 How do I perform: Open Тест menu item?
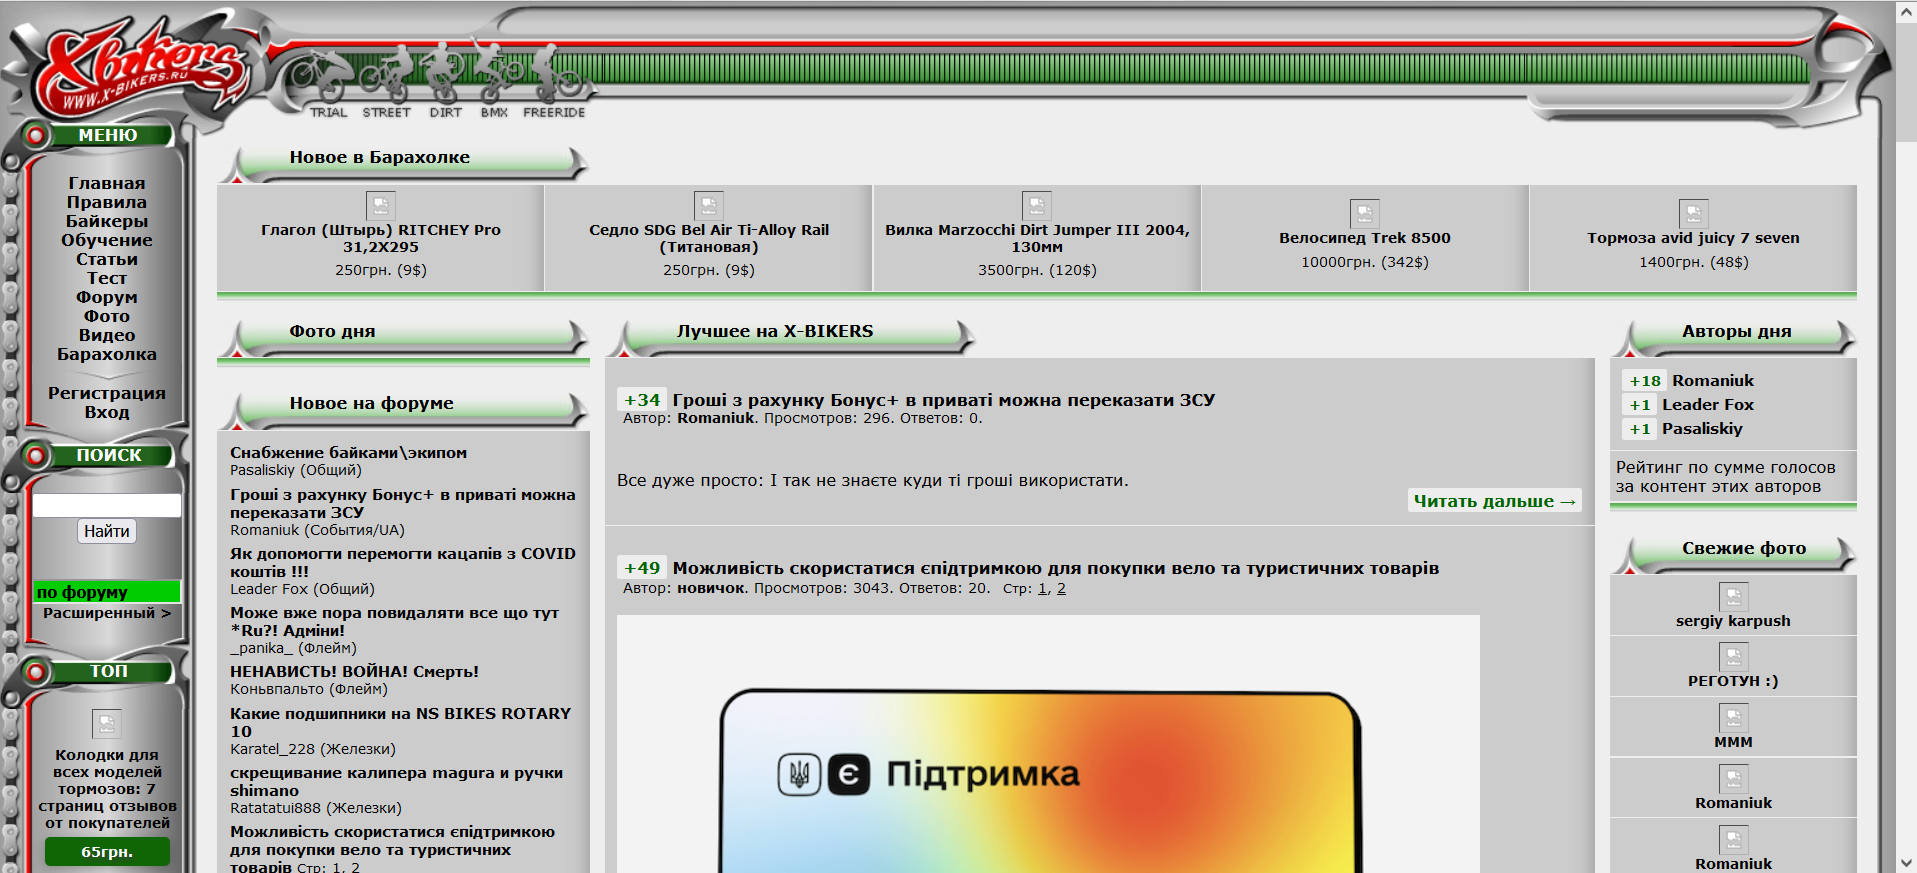point(107,278)
